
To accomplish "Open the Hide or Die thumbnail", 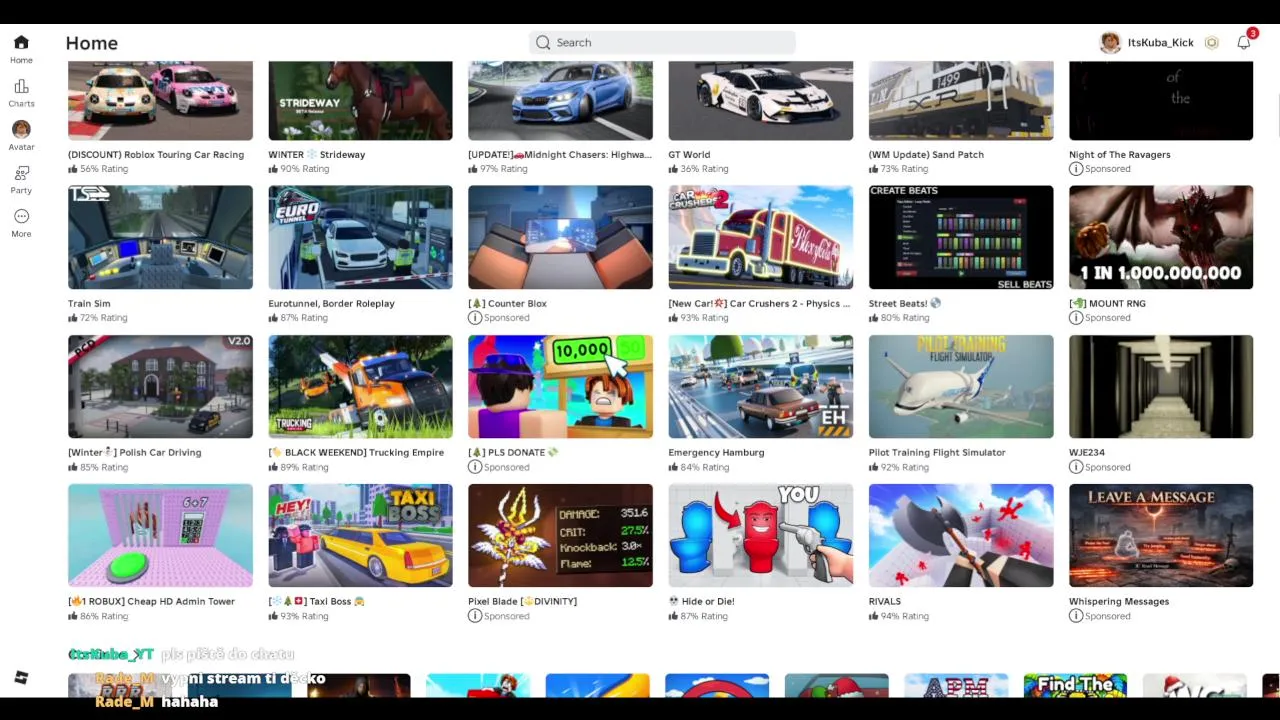I will tap(761, 535).
